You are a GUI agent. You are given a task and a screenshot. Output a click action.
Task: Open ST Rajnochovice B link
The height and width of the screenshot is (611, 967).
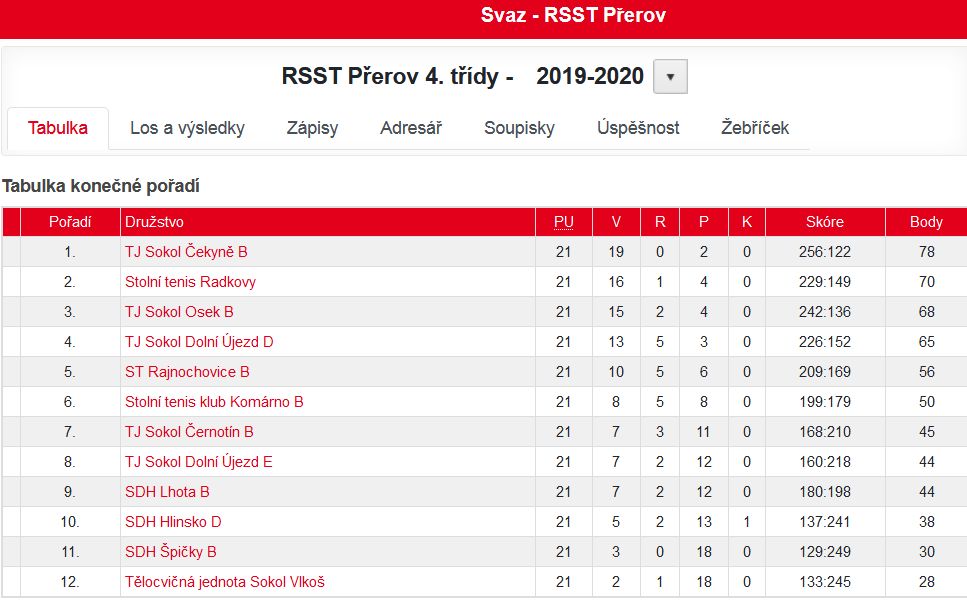tap(187, 372)
